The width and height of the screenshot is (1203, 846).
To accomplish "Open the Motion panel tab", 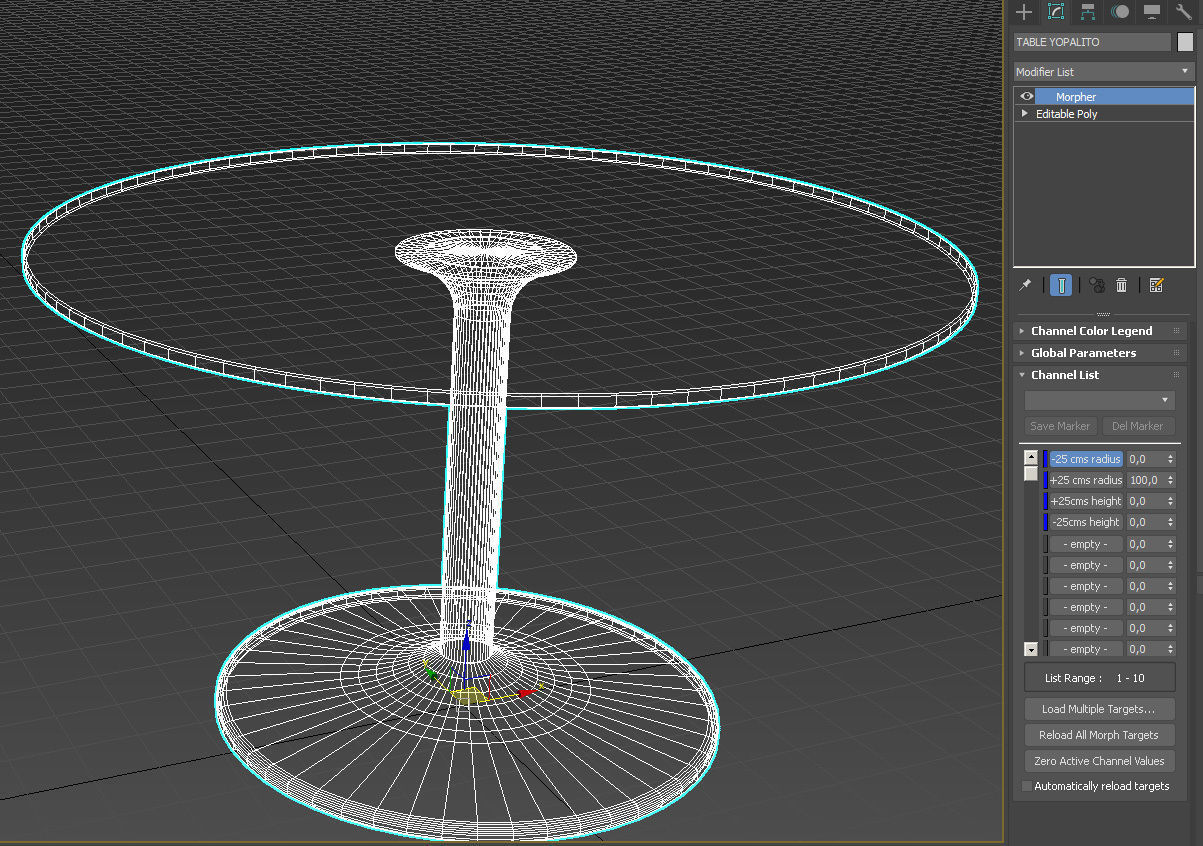I will 1121,12.
